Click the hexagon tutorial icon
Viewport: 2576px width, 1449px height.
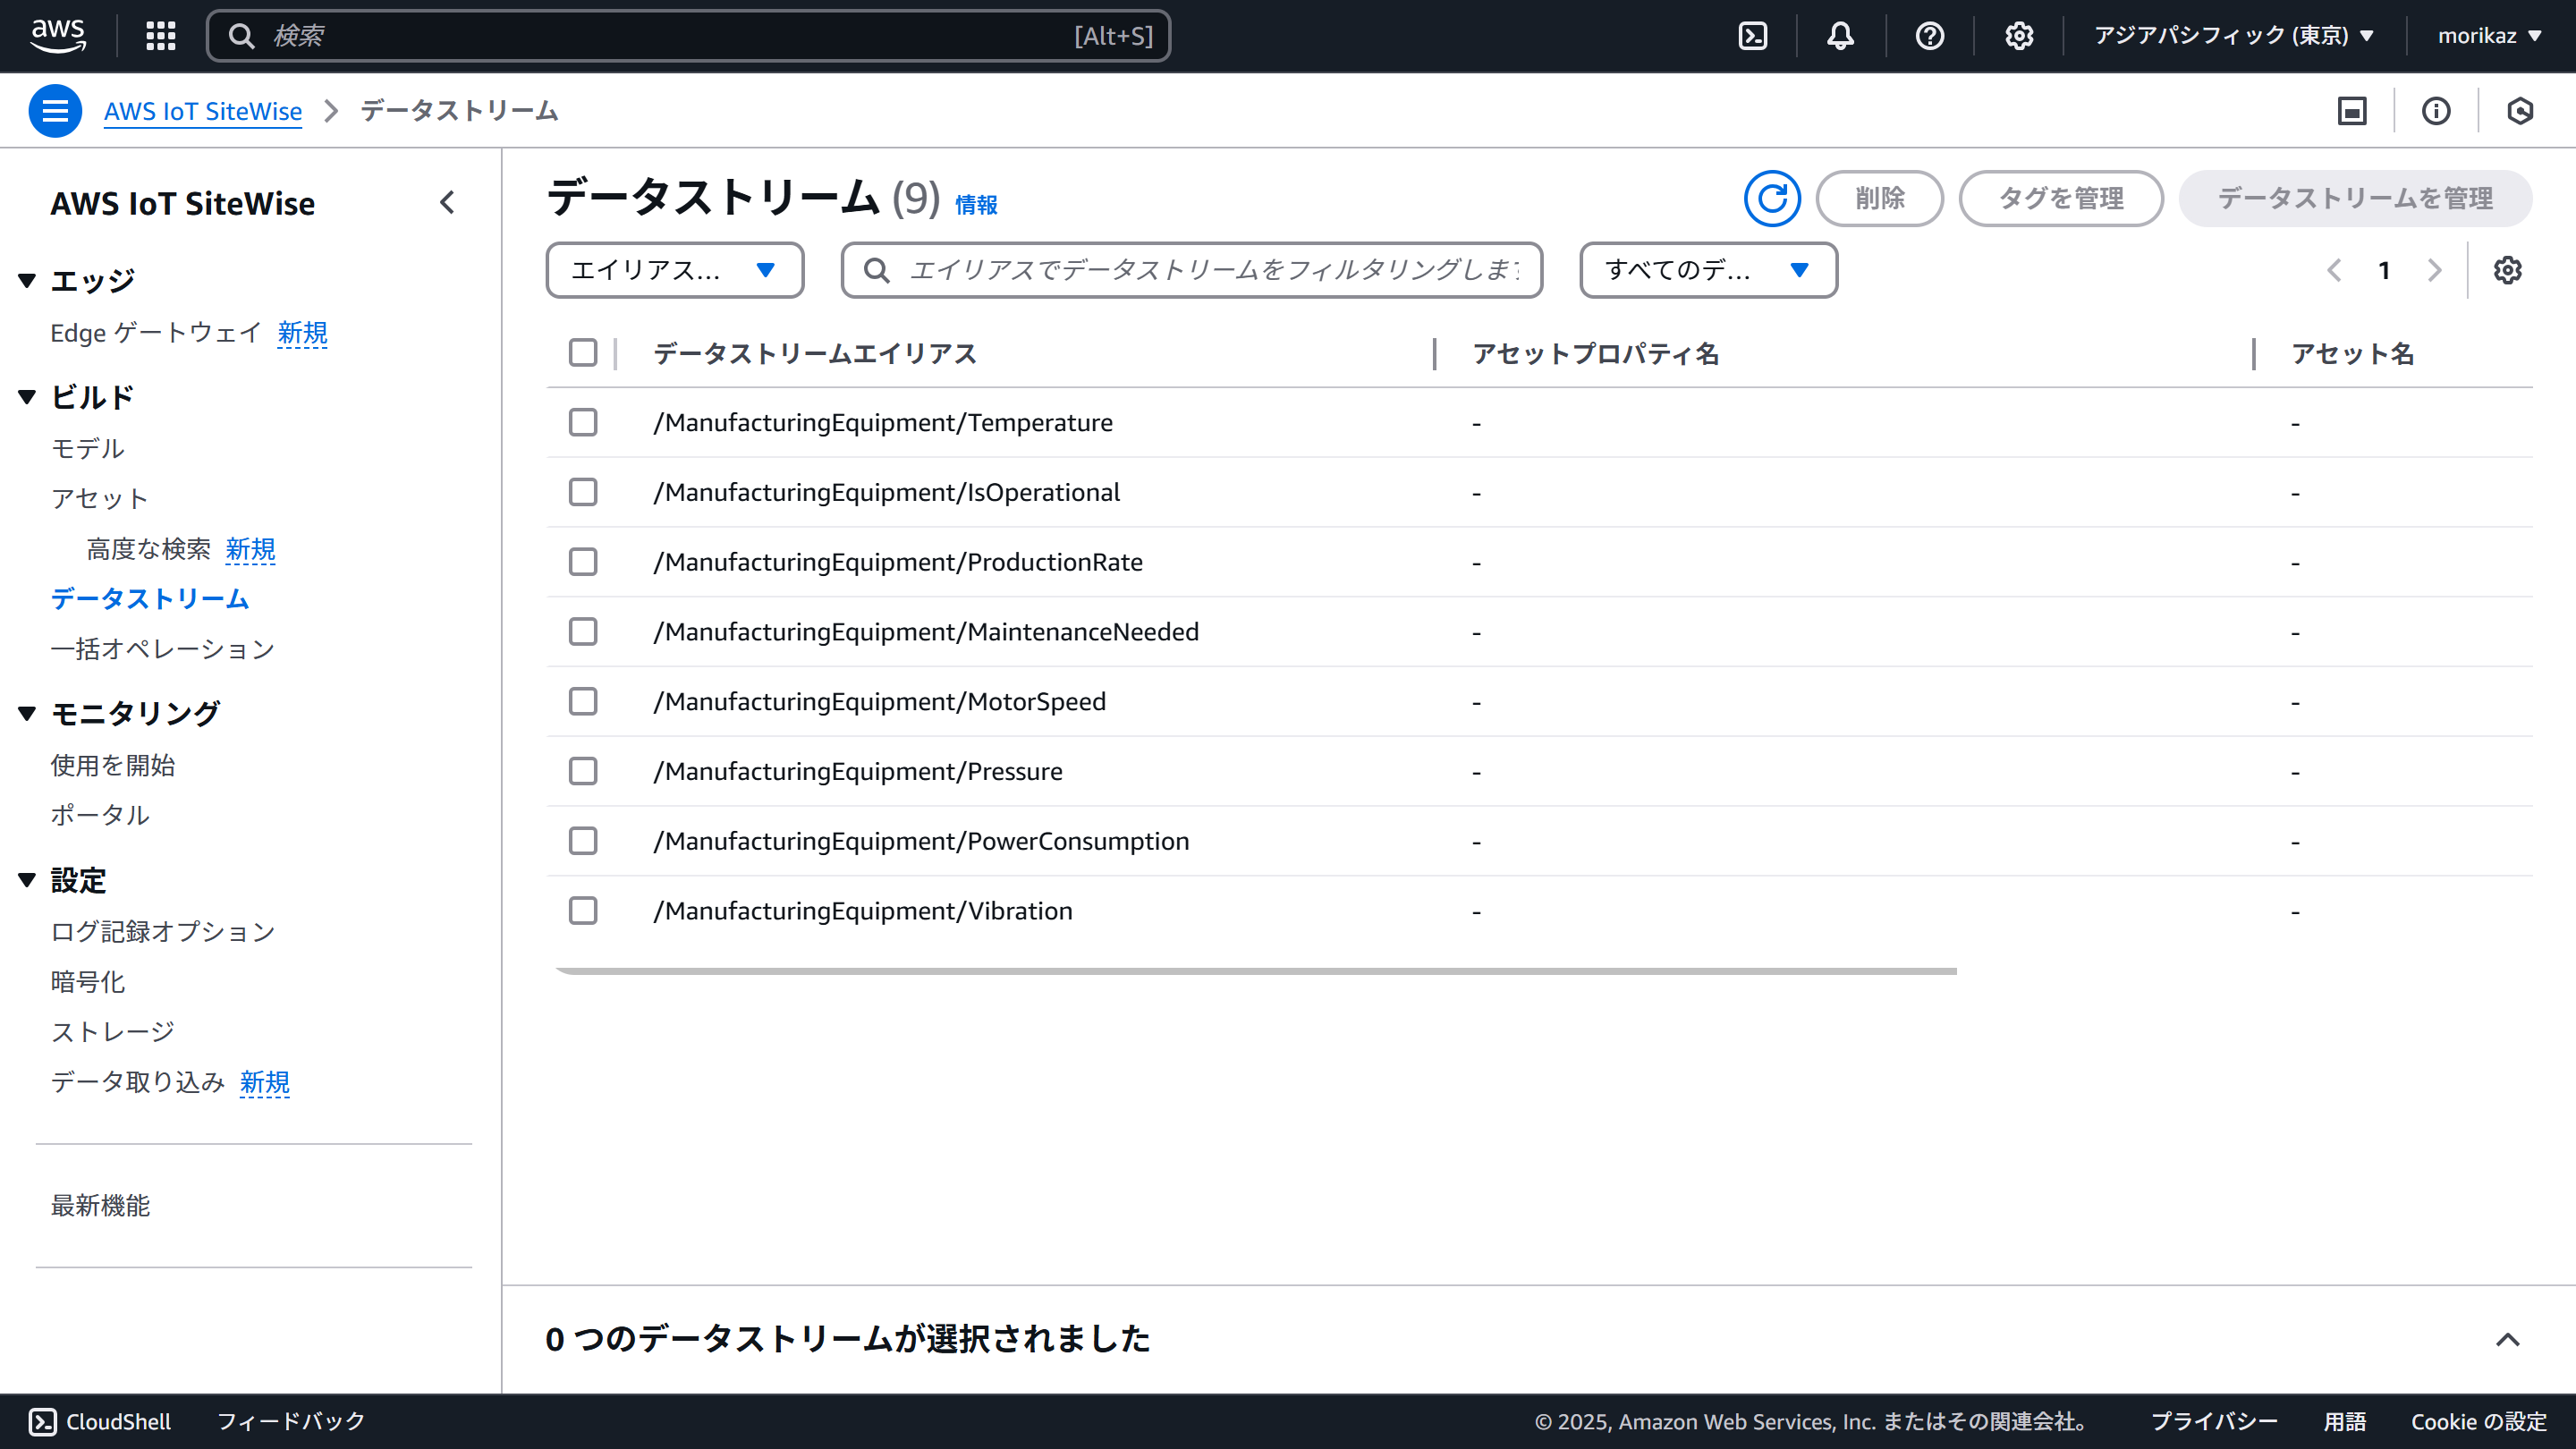tap(2520, 111)
